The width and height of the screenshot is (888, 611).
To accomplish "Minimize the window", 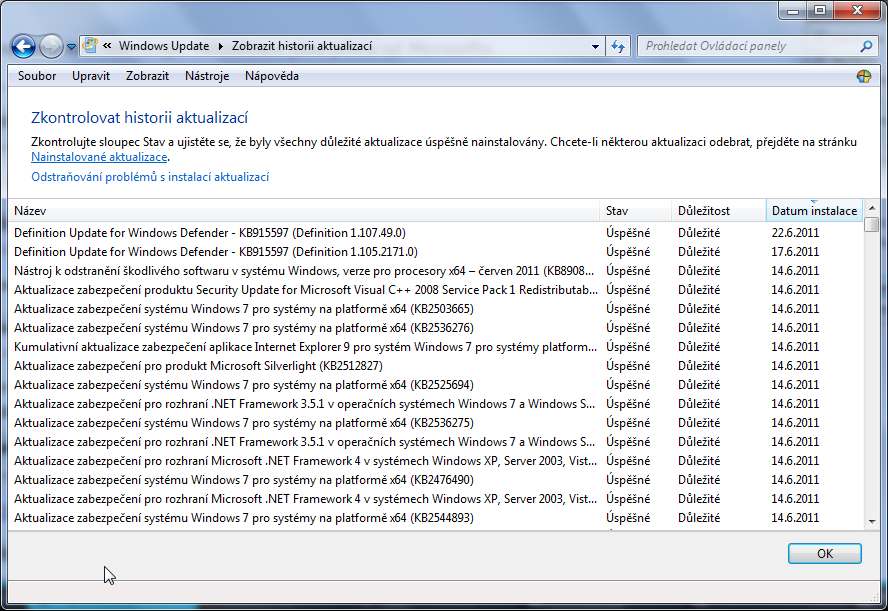I will (793, 10).
